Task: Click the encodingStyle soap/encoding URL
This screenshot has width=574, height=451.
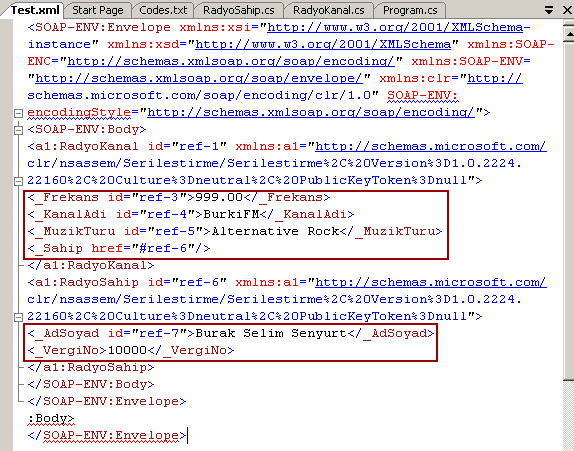Action: click(311, 112)
